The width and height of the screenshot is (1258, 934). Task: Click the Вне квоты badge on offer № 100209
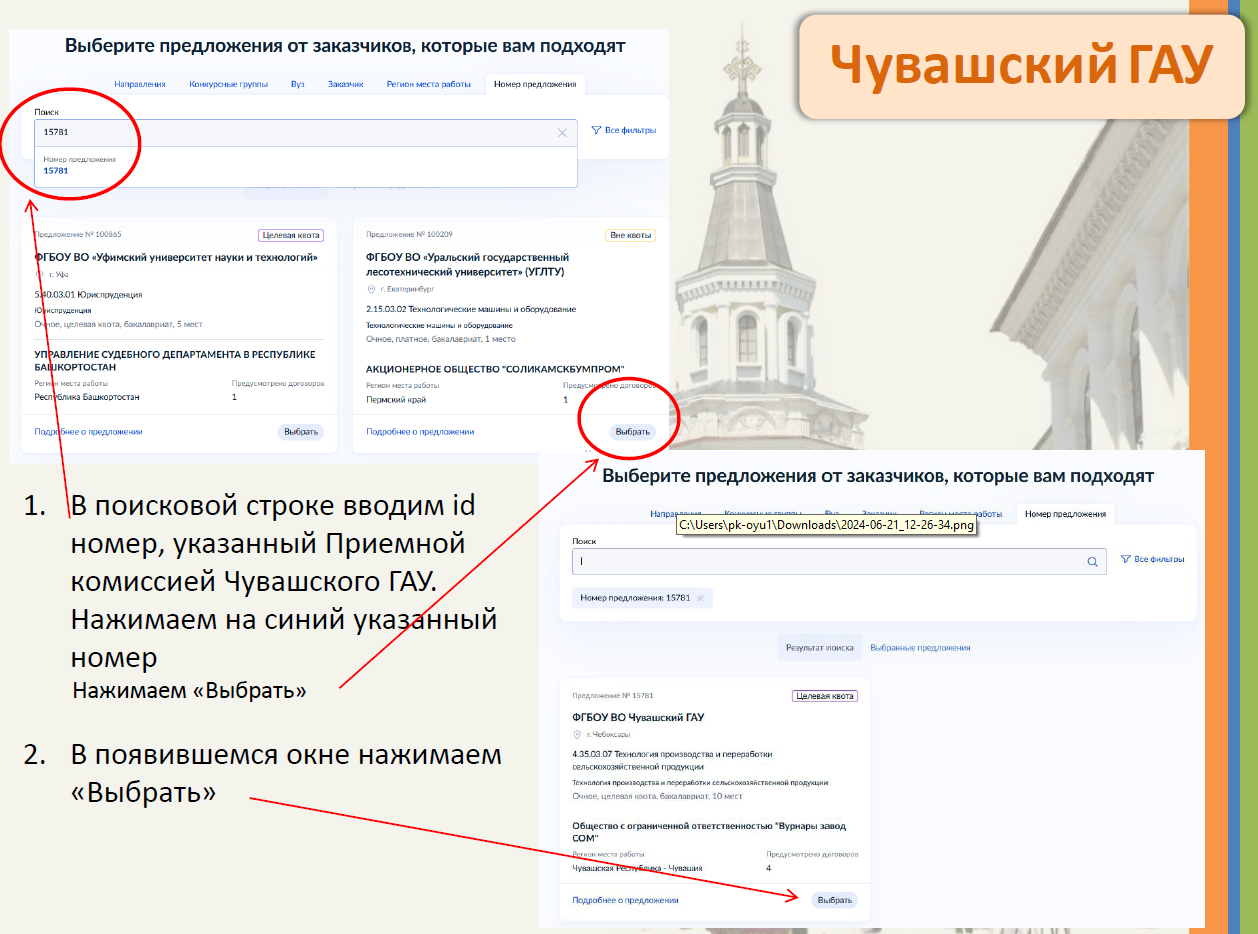(x=630, y=235)
